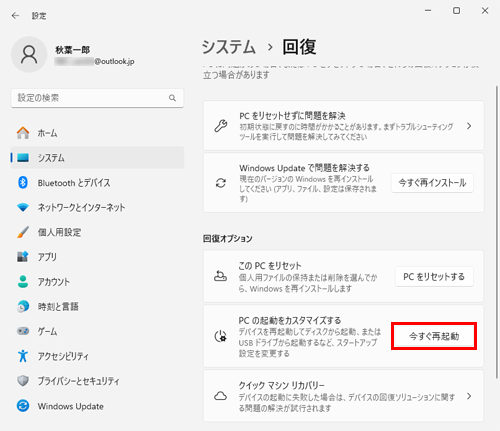Click the 今すぐ再起動 button

[x=434, y=336]
